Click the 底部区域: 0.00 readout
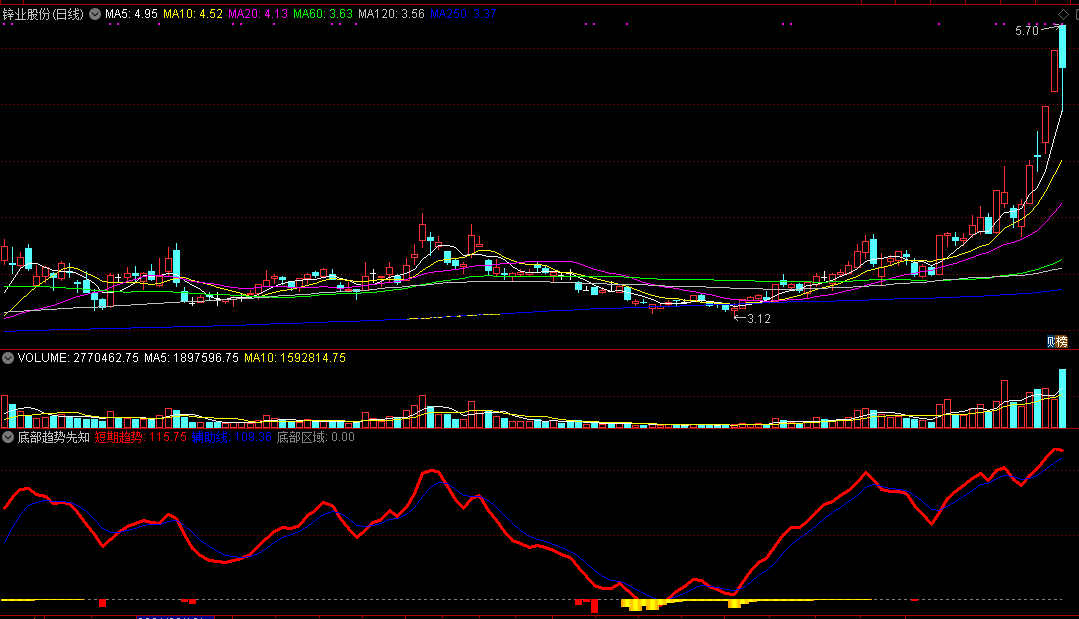The height and width of the screenshot is (619, 1079). 316,437
